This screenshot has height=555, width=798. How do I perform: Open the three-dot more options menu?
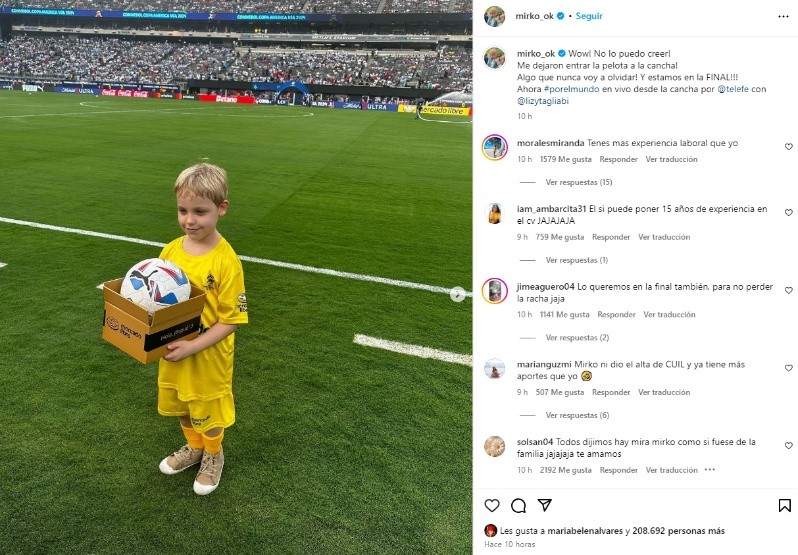coord(783,17)
